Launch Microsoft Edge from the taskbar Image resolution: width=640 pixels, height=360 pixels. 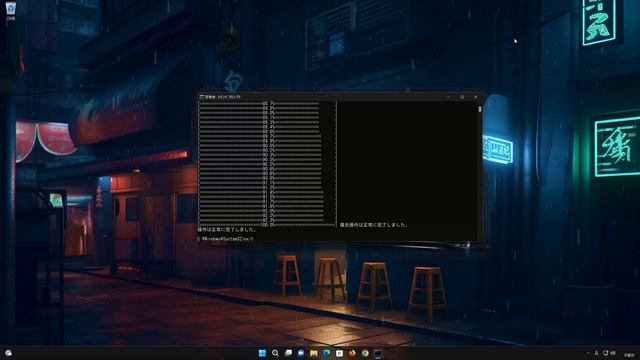point(327,353)
